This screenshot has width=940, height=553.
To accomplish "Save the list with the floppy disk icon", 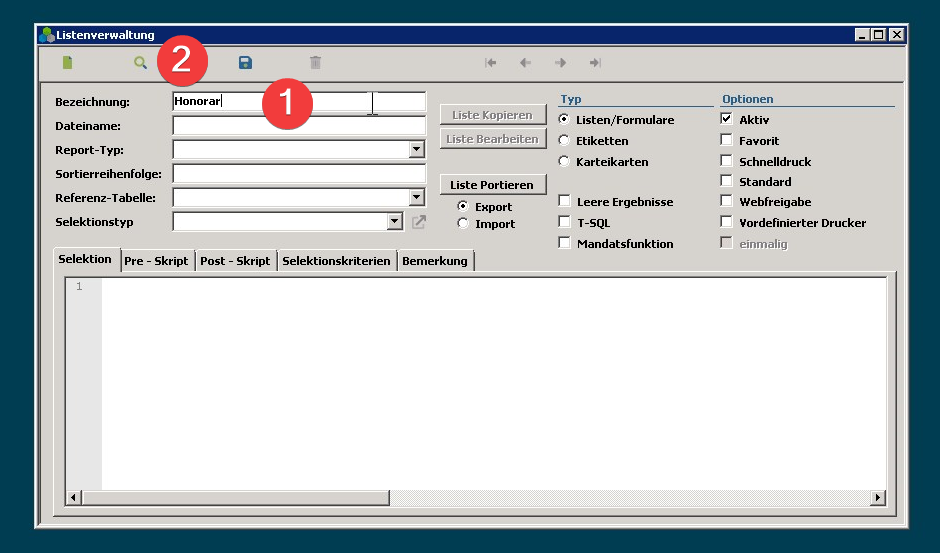I will pyautogui.click(x=245, y=62).
